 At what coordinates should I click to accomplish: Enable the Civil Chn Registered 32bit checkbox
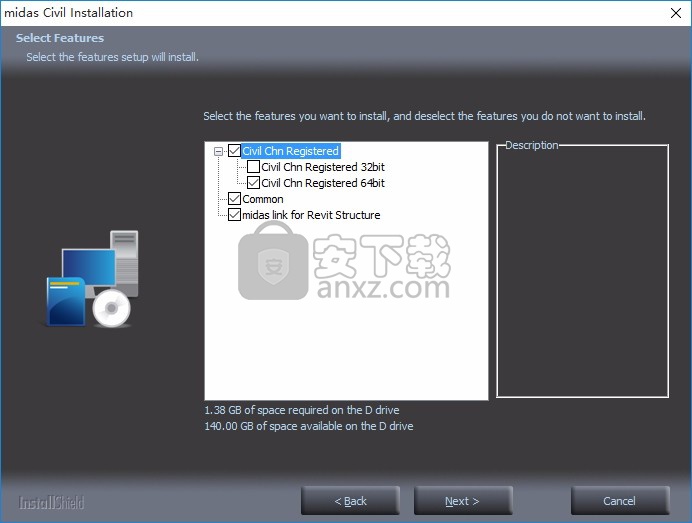point(253,167)
